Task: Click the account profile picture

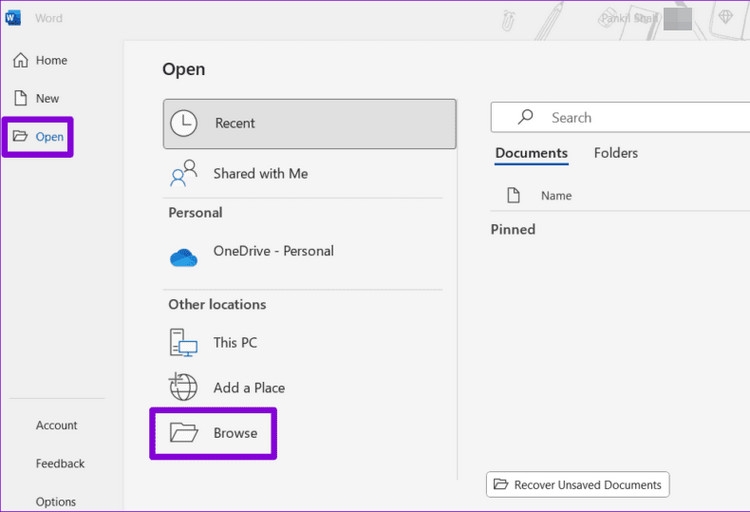Action: 677,19
